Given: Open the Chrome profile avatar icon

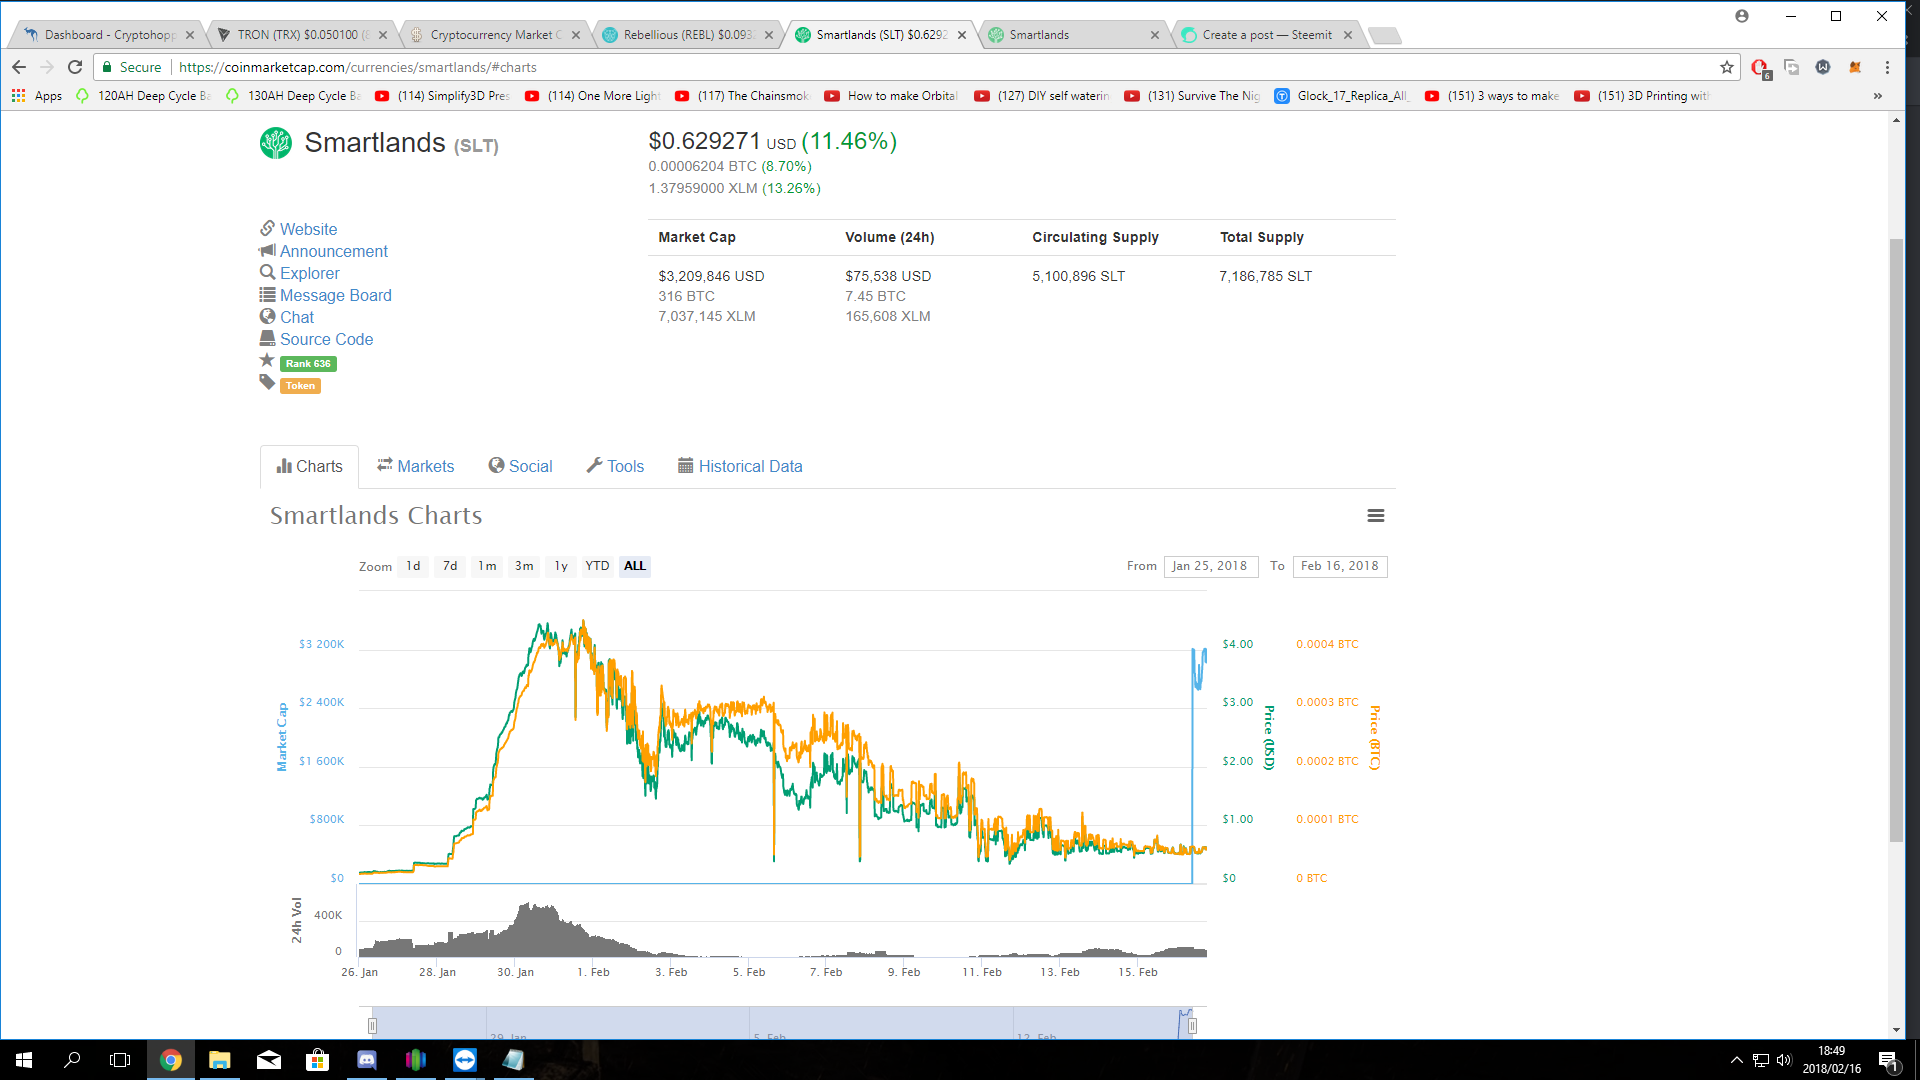Looking at the screenshot, I should point(1742,16).
